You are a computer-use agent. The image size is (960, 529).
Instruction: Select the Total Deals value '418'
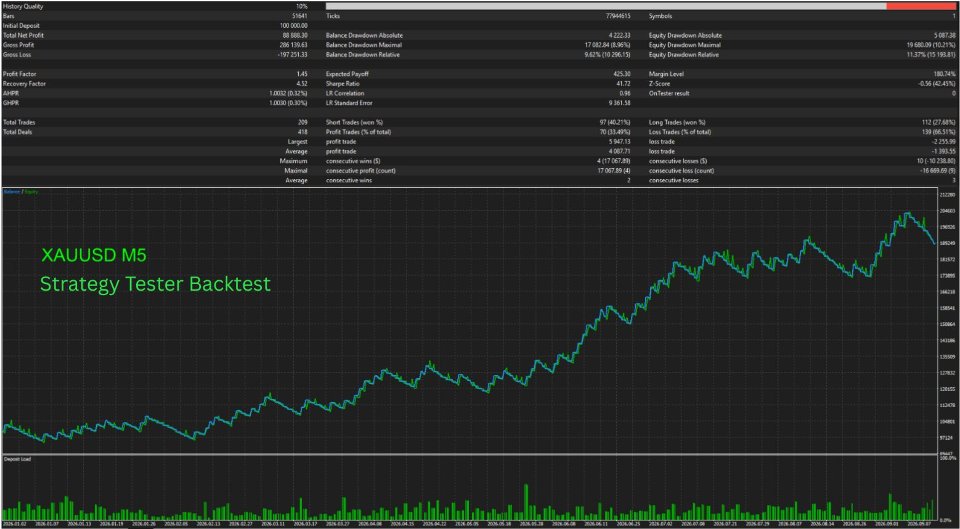click(302, 132)
